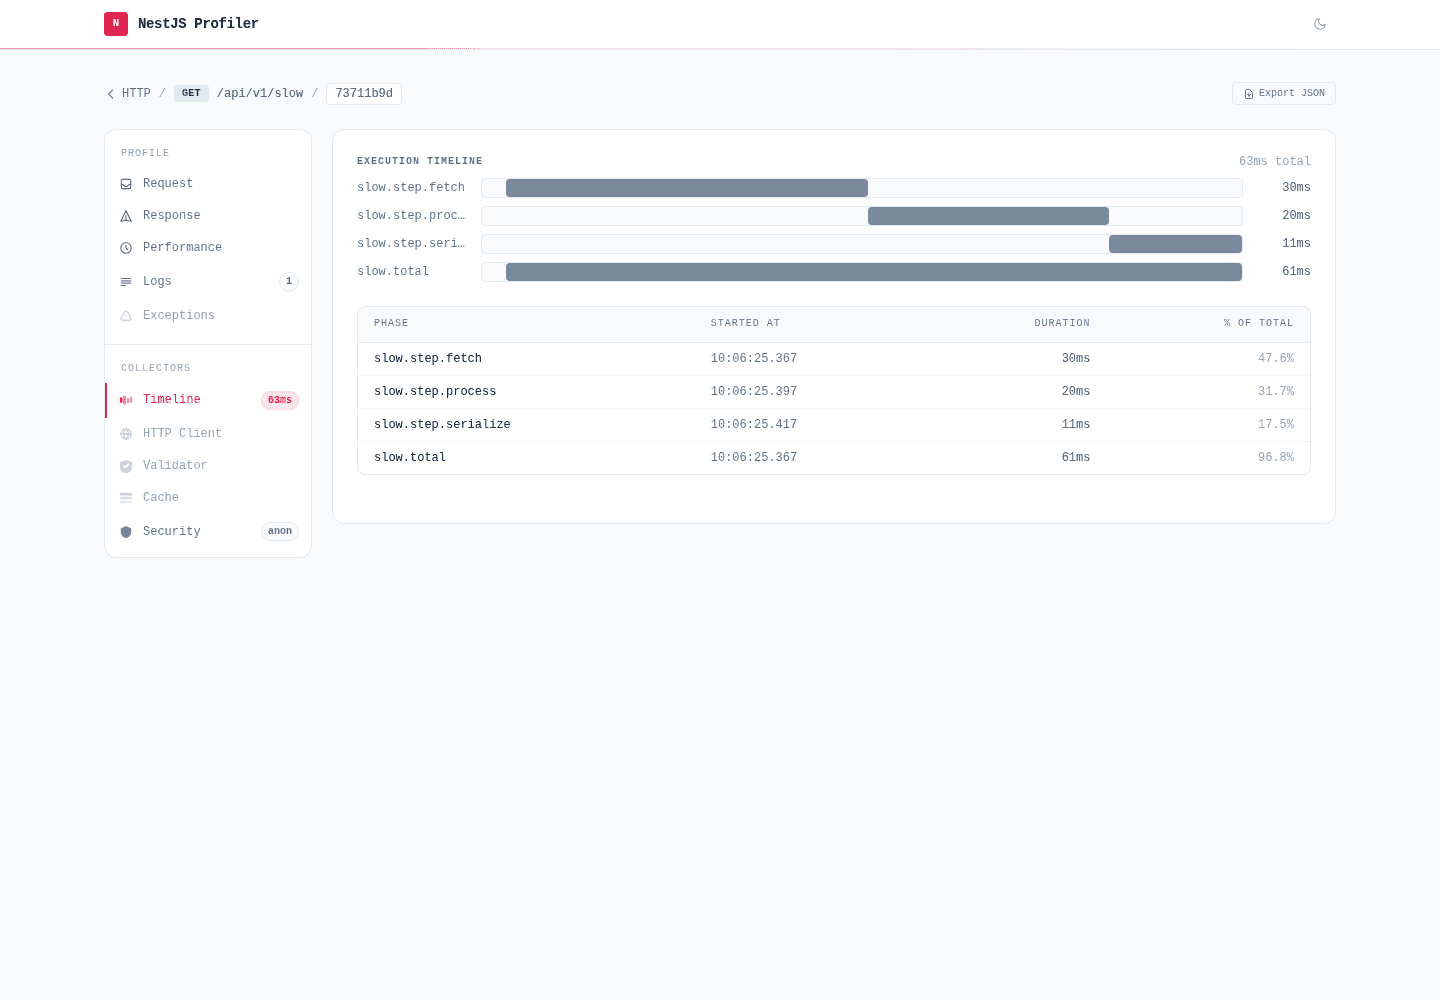1440x1000 pixels.
Task: Click the 30ms timeline duration label
Action: (1297, 188)
